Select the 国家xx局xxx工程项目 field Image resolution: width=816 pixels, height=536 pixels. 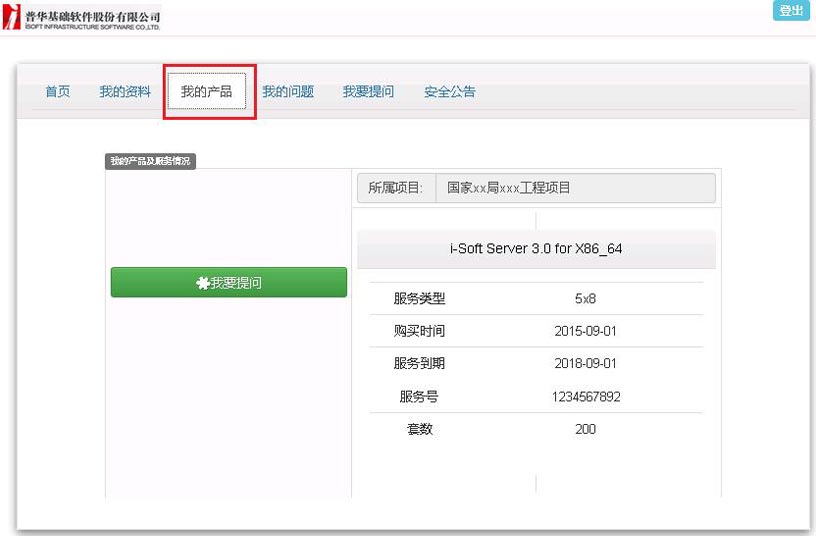(575, 188)
